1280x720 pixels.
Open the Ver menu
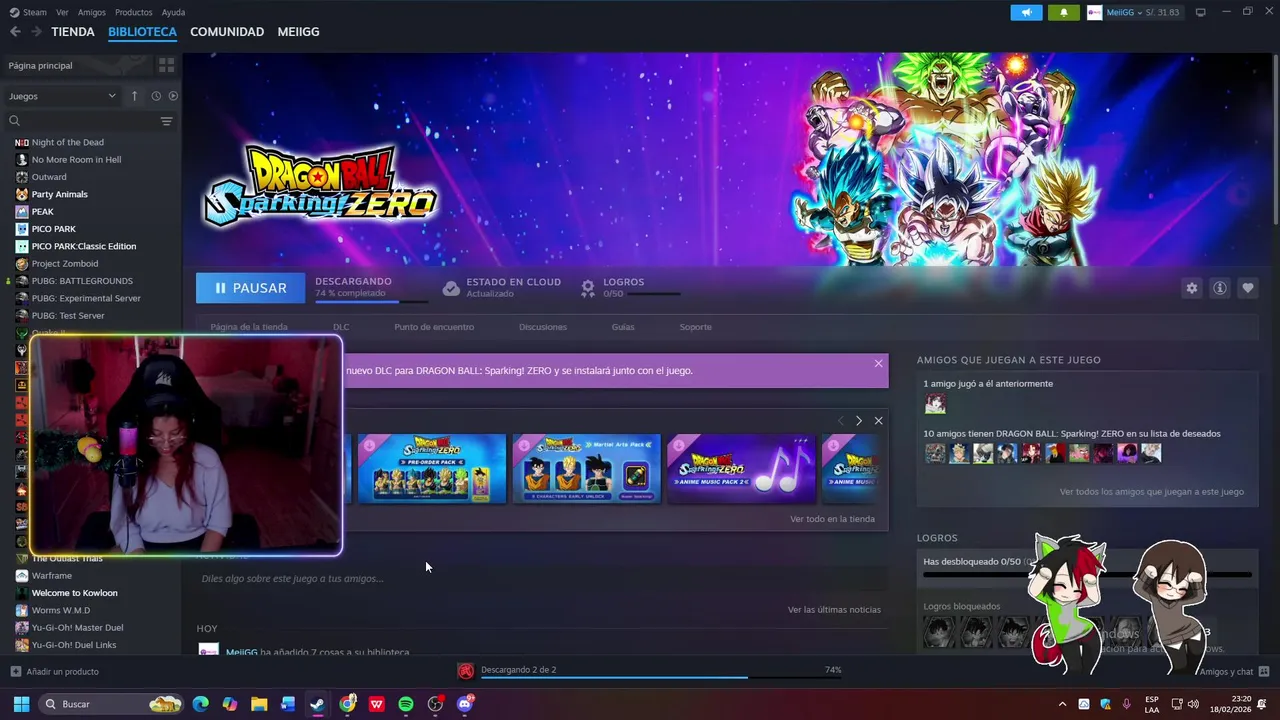62,12
